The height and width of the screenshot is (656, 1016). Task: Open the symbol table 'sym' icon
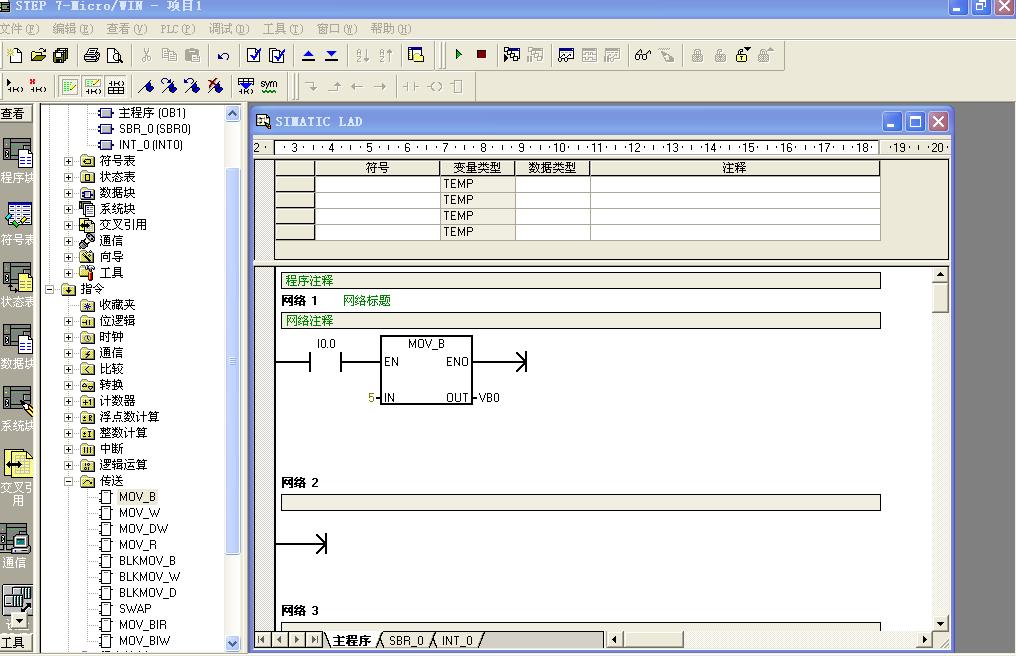269,86
